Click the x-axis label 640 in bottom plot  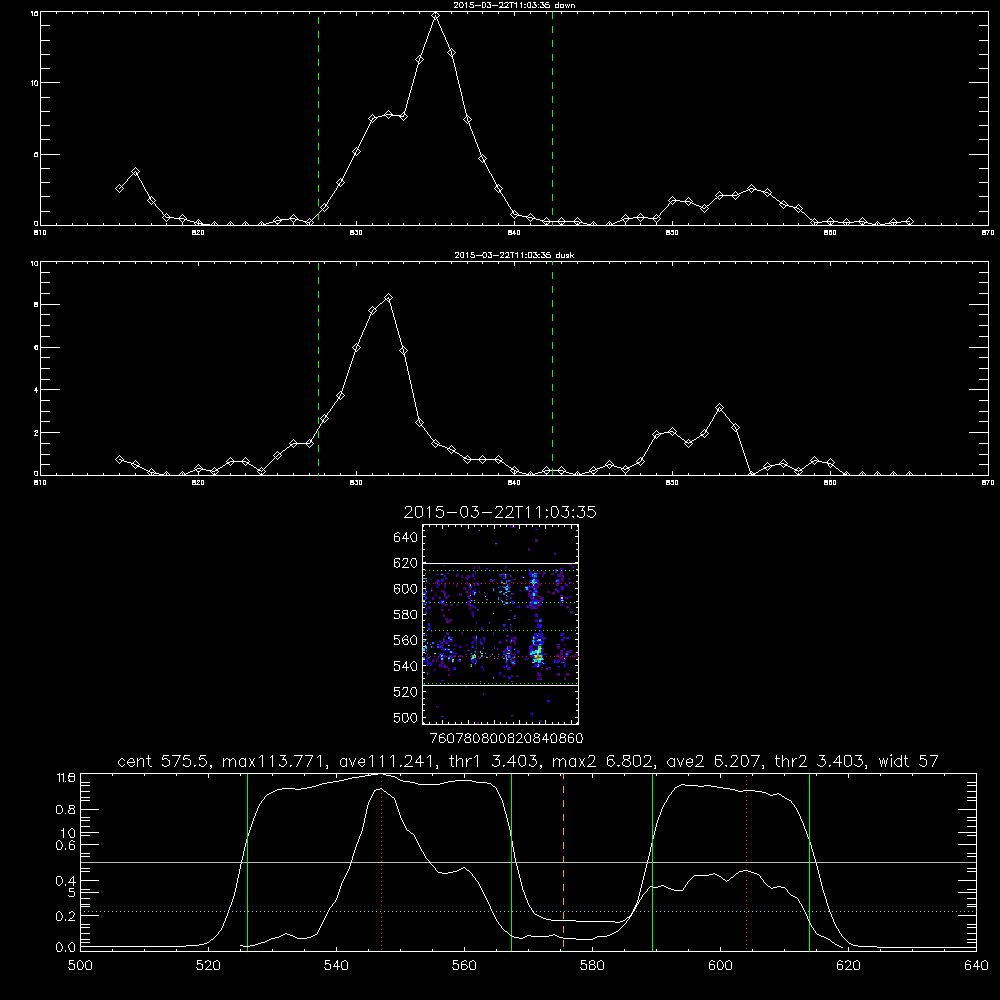tap(976, 966)
